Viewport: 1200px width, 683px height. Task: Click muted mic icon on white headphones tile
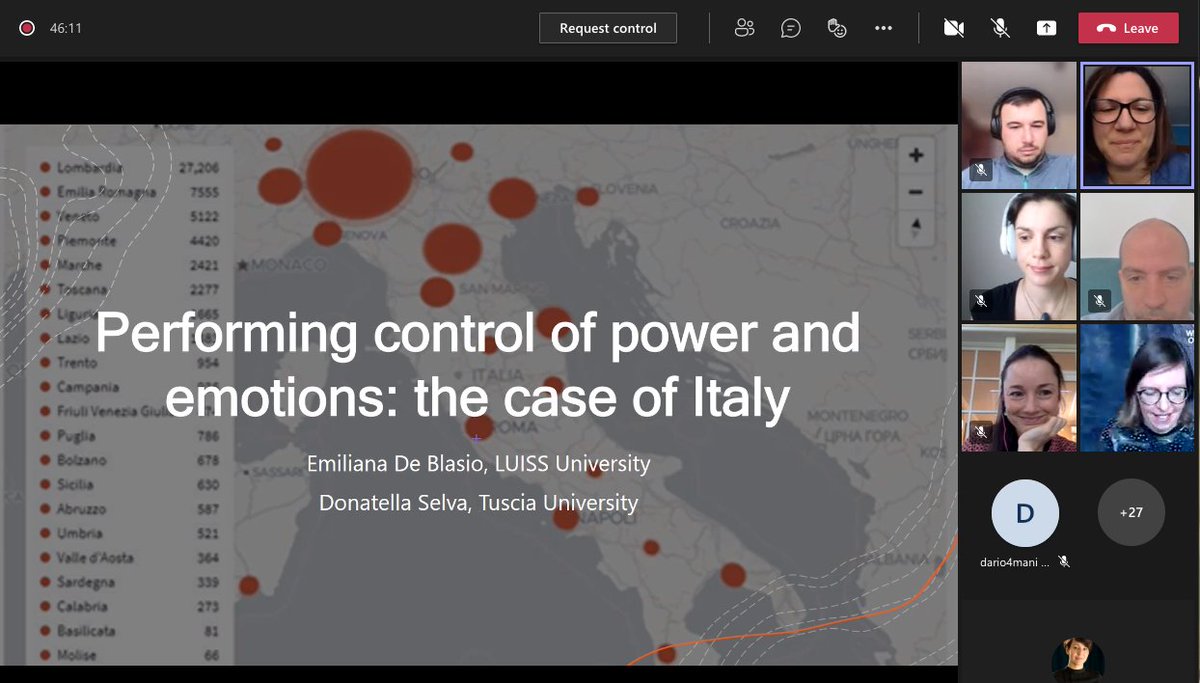tap(981, 300)
